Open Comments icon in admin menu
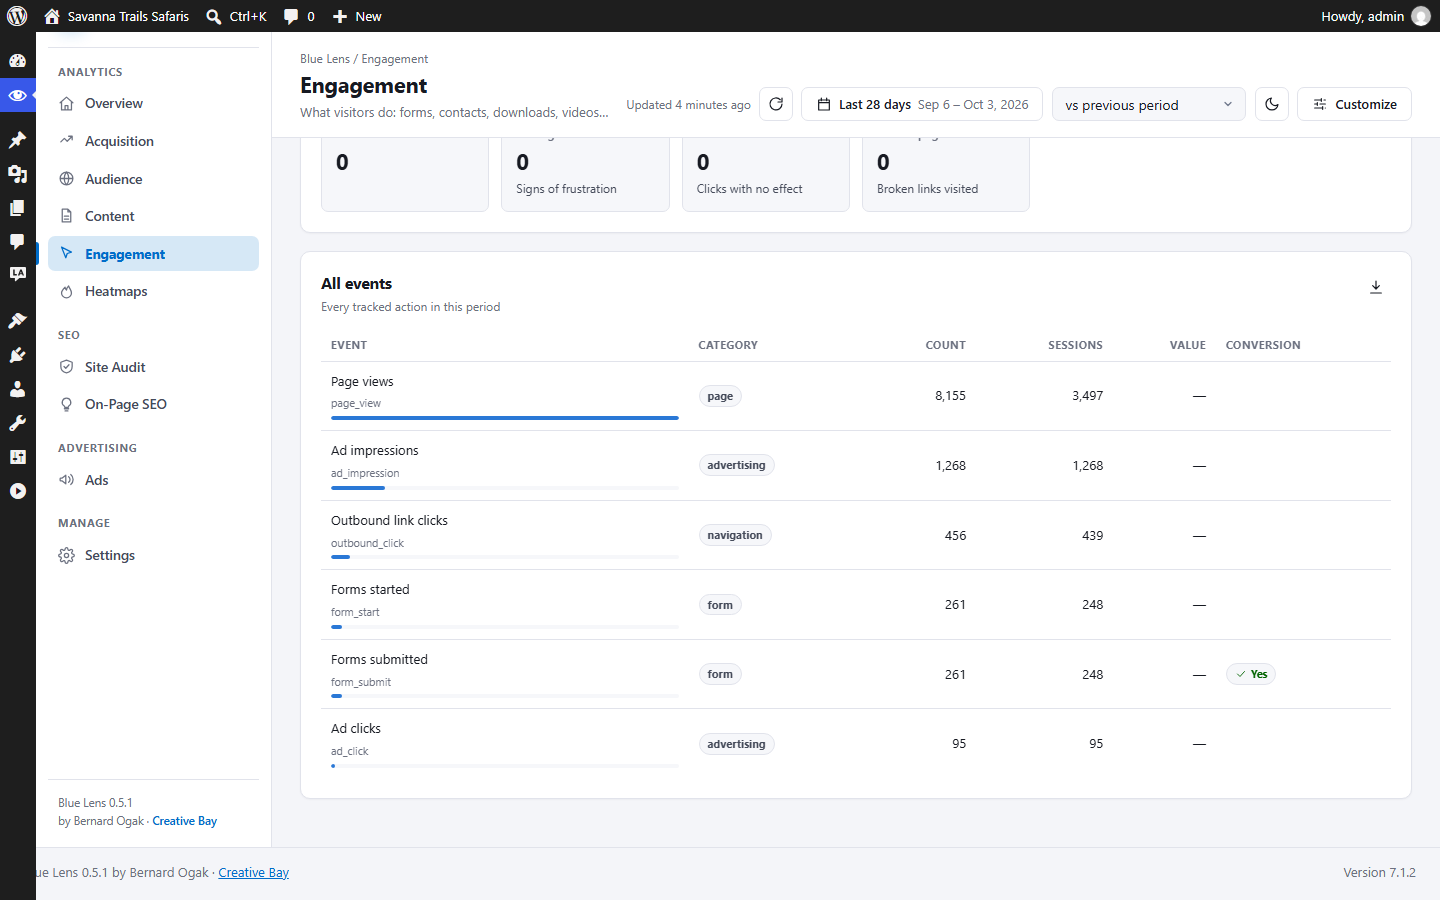Image resolution: width=1440 pixels, height=900 pixels. click(17, 241)
